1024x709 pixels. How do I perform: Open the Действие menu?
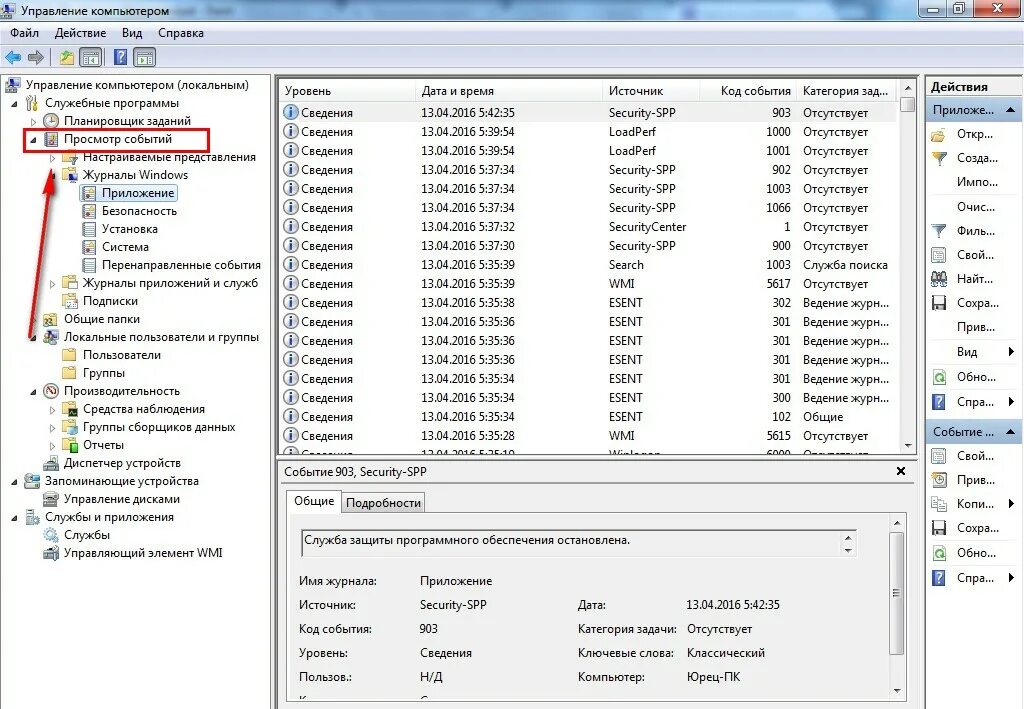tap(80, 33)
